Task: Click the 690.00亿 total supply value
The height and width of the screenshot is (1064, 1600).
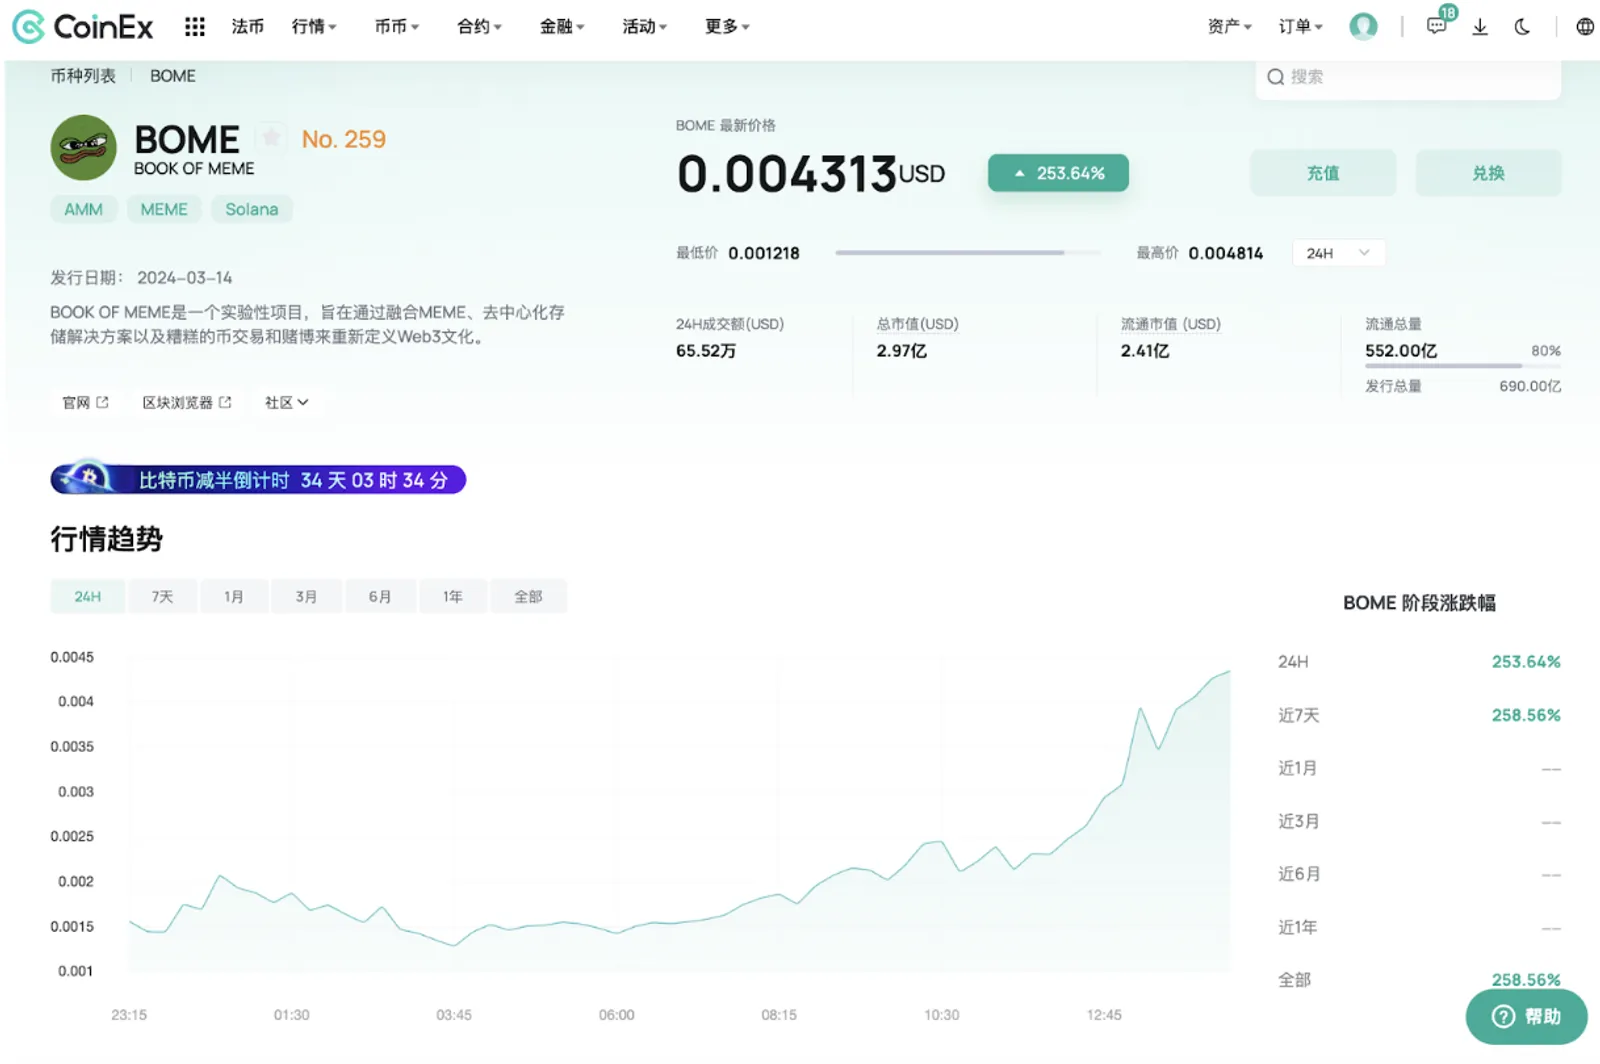Action: coord(1530,386)
